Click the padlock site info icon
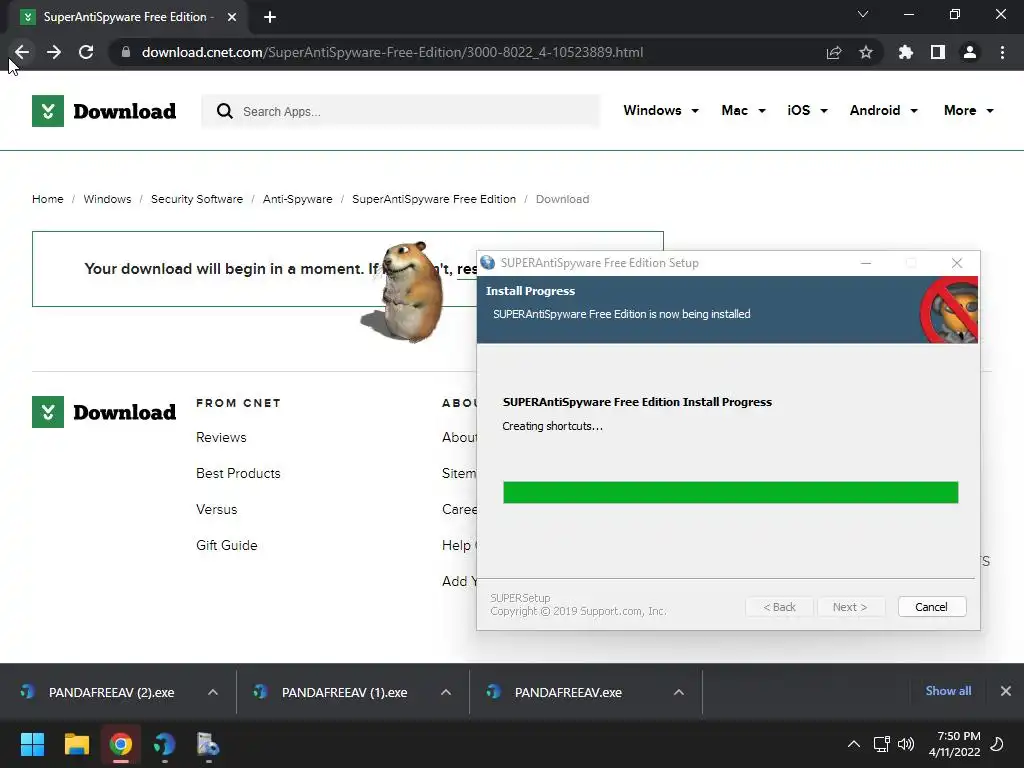The width and height of the screenshot is (1024, 768). point(126,52)
